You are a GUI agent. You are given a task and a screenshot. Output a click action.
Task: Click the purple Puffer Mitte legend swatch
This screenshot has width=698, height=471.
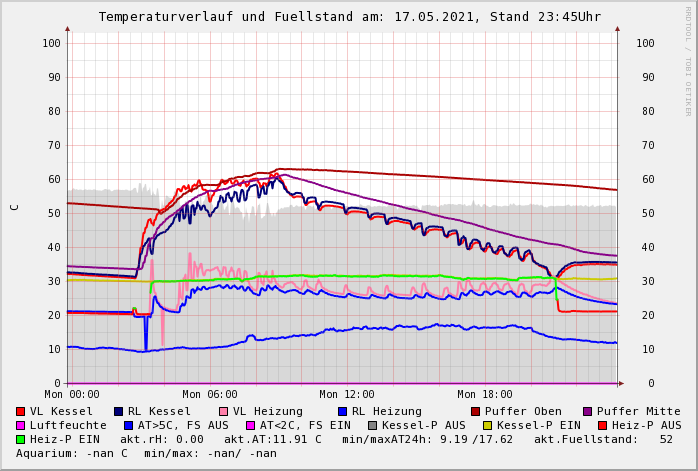[x=587, y=411]
